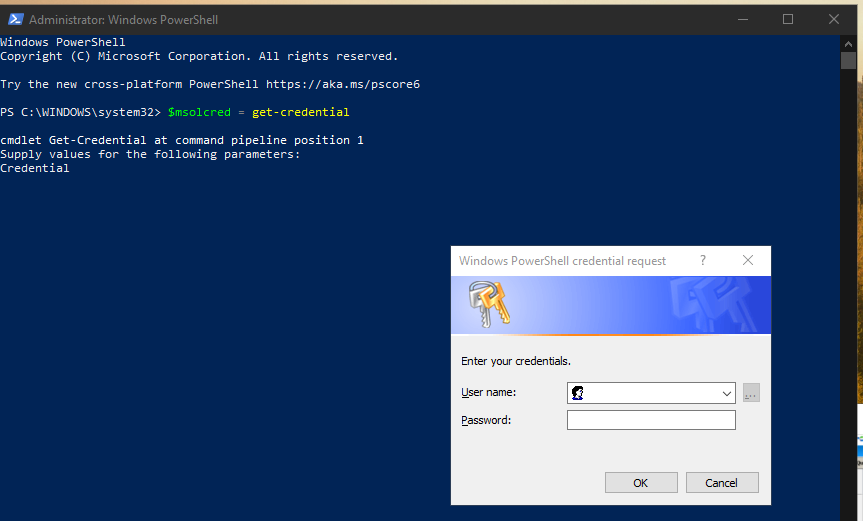
Task: Click the scrollbar up arrow in PowerShell
Action: (x=848, y=43)
